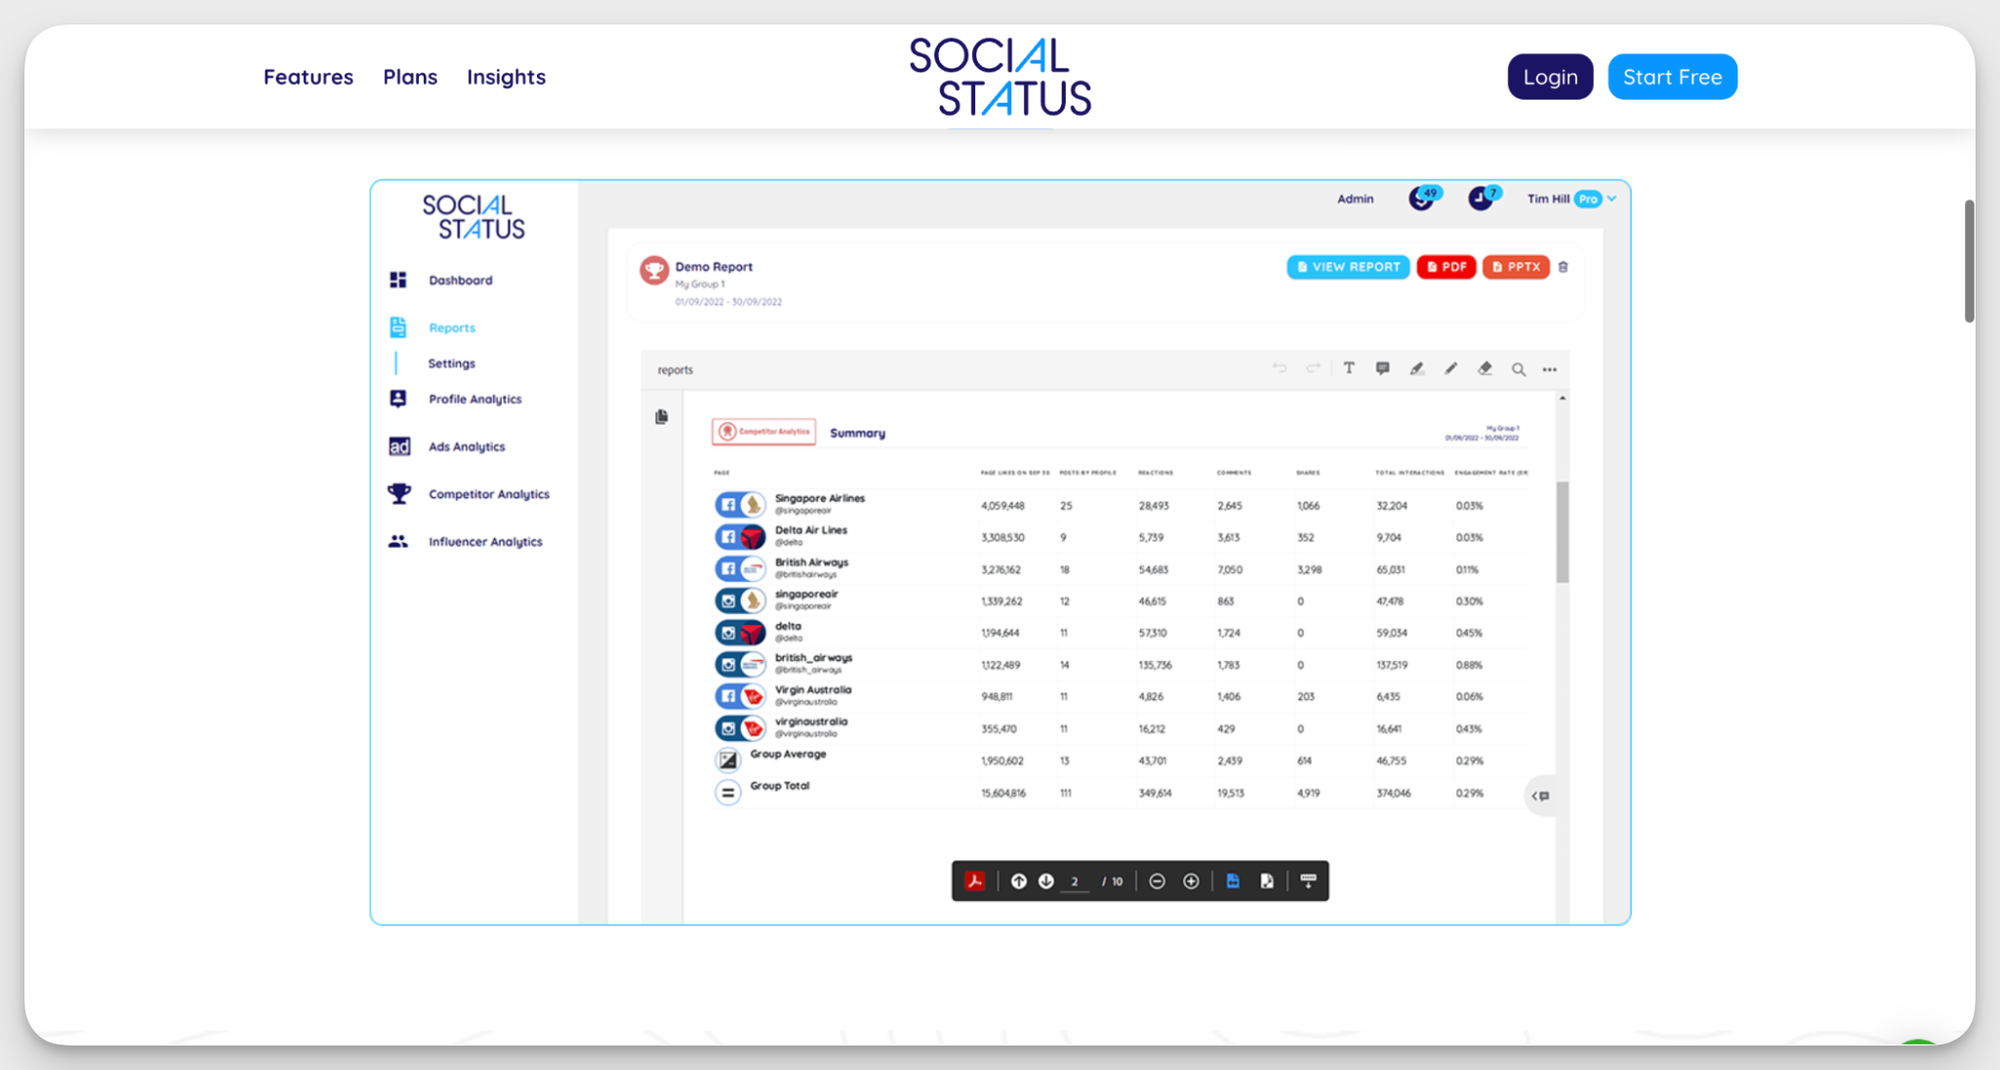Viewport: 2000px width, 1070px height.
Task: Click the Login button
Action: point(1550,77)
